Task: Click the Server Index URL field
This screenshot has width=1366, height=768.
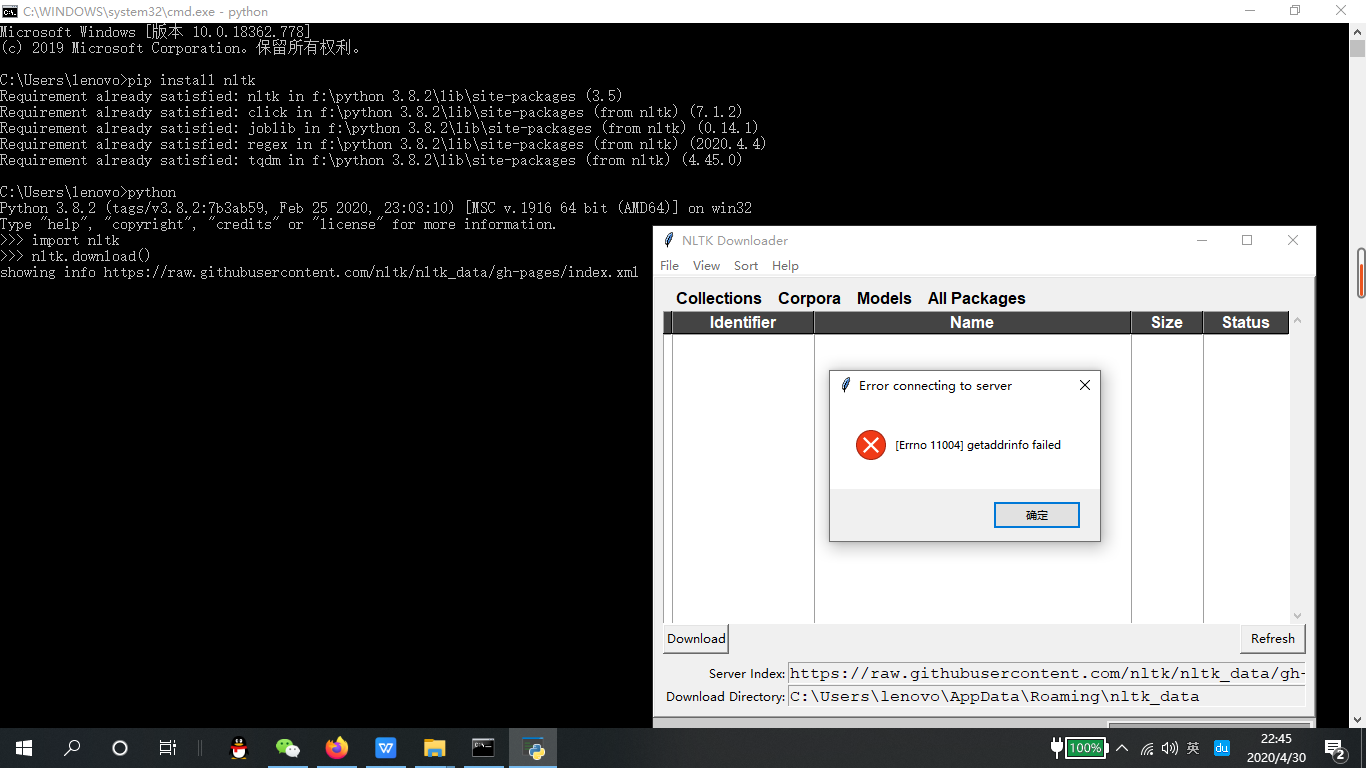Action: tap(1047, 674)
